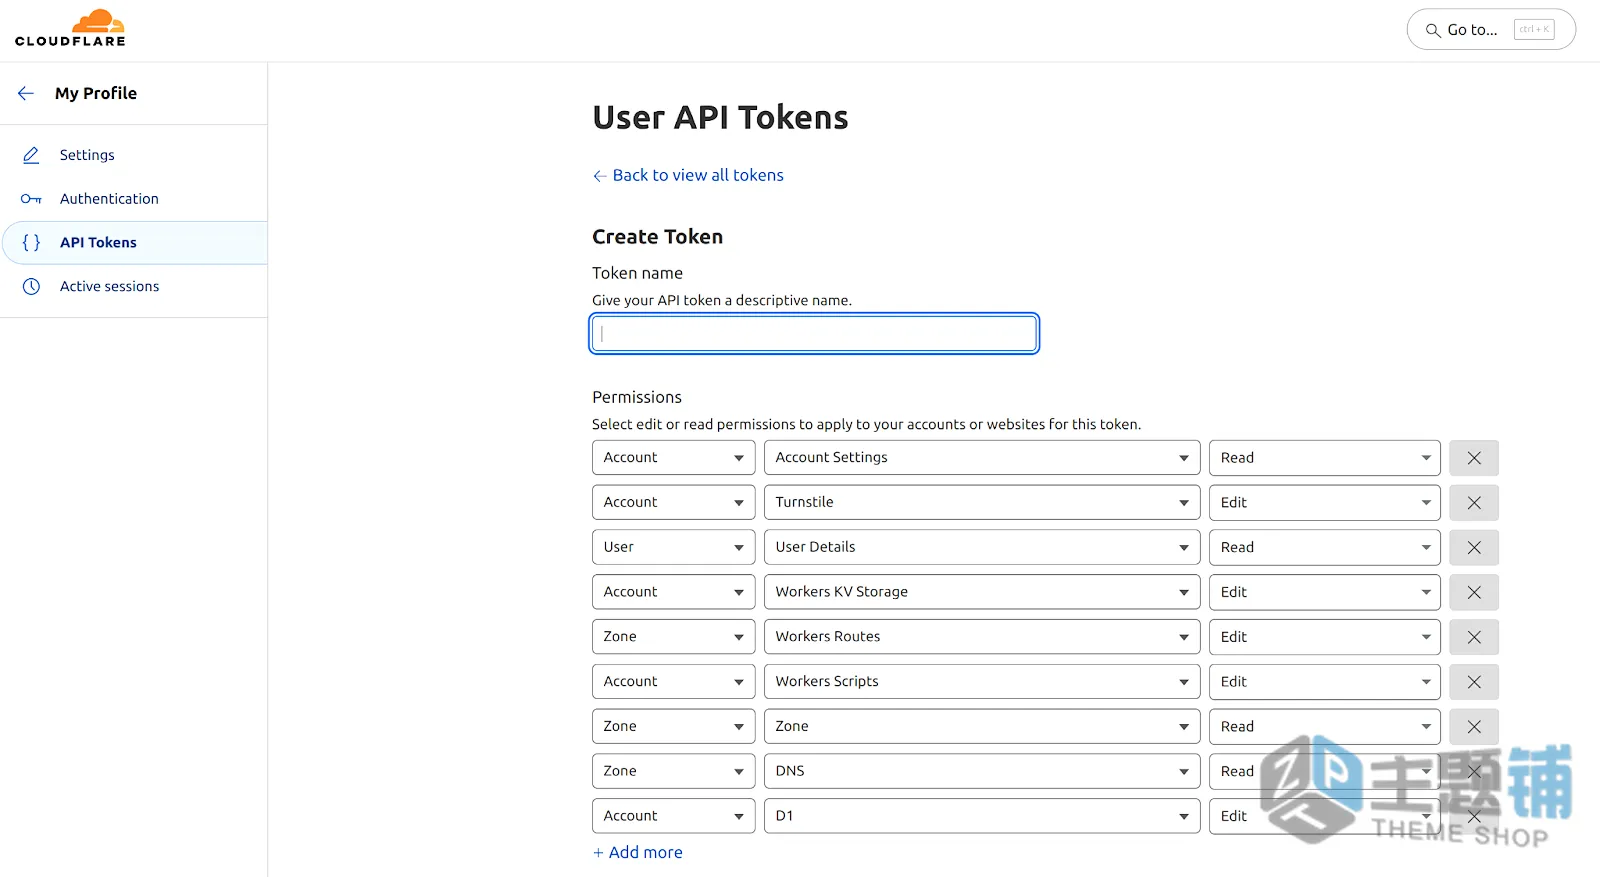Open the User Details resource dropdown
This screenshot has height=877, width=1600.
(x=982, y=547)
